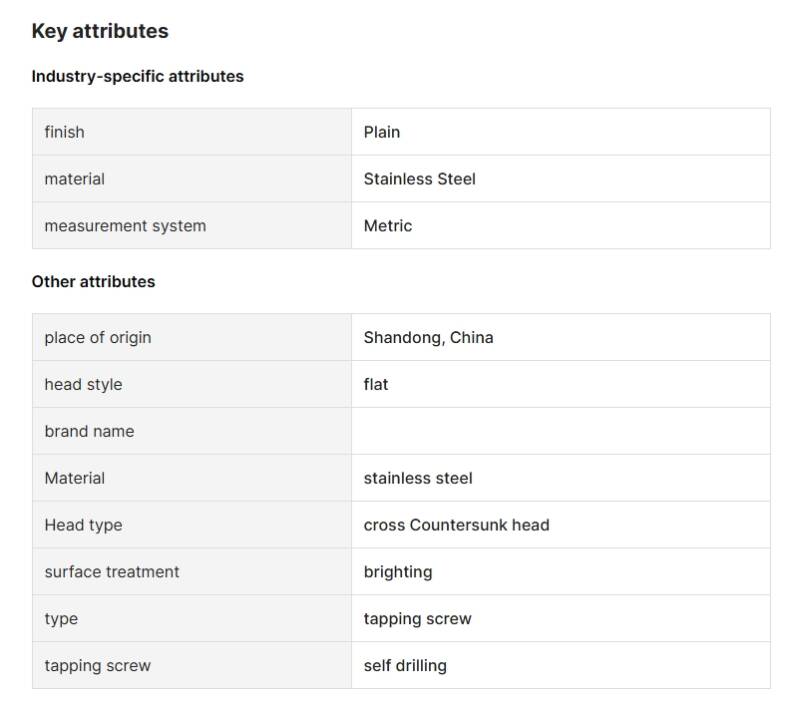Click the Key attributes heading
Viewport: 800px width, 709px height.
pyautogui.click(x=100, y=31)
